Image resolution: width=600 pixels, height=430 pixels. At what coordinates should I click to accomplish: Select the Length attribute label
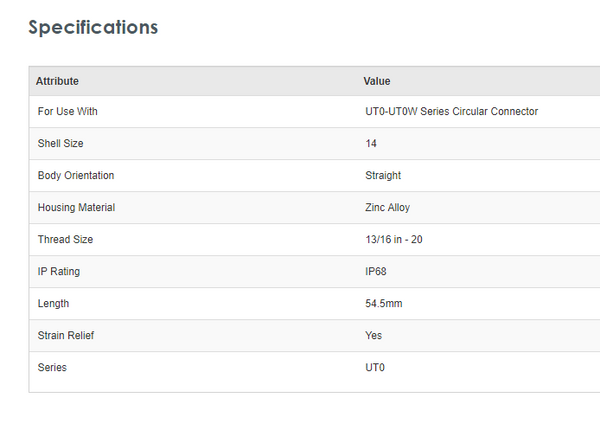[53, 304]
